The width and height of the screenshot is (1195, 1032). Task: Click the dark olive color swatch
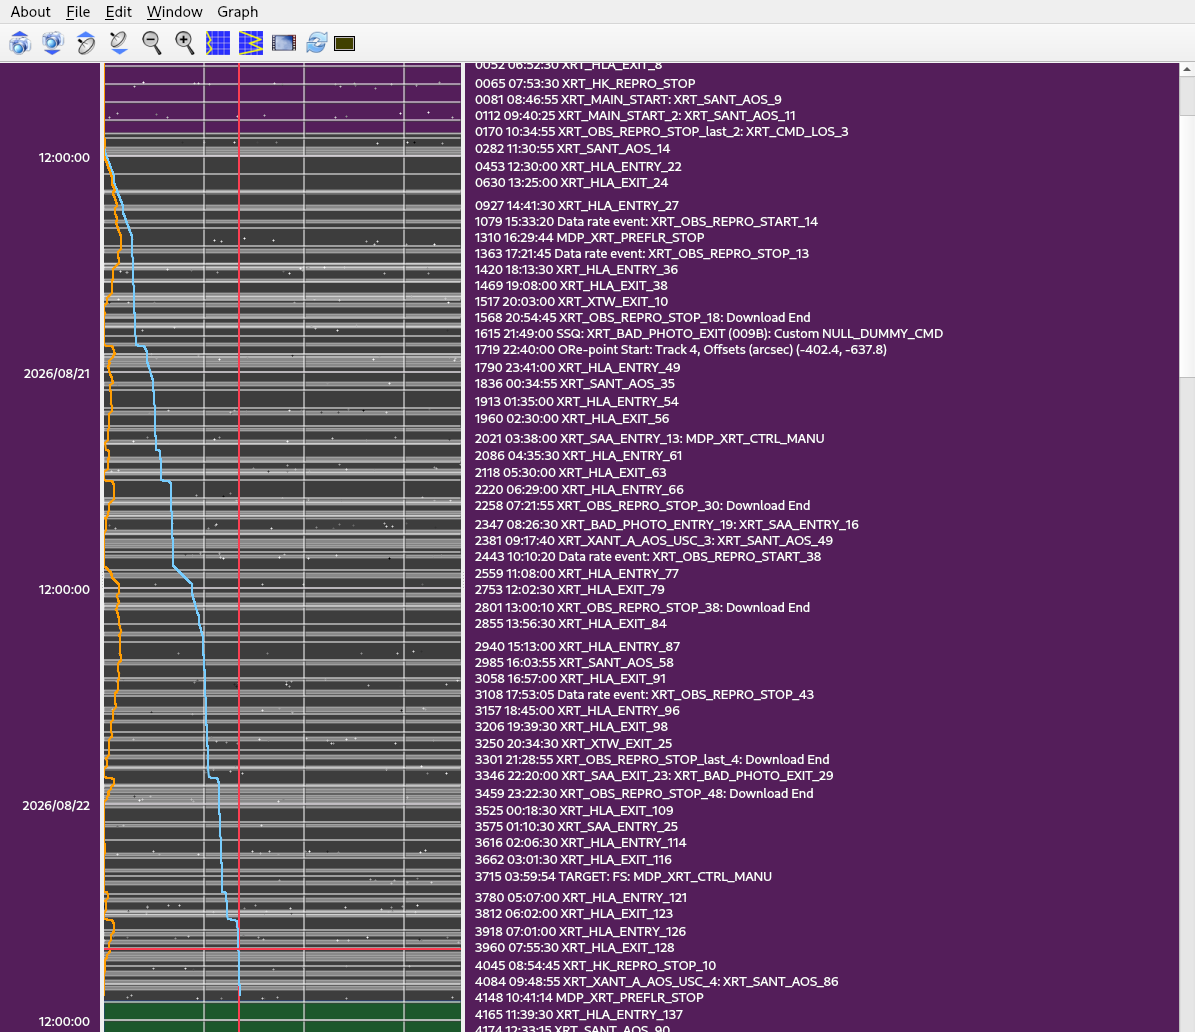point(344,43)
